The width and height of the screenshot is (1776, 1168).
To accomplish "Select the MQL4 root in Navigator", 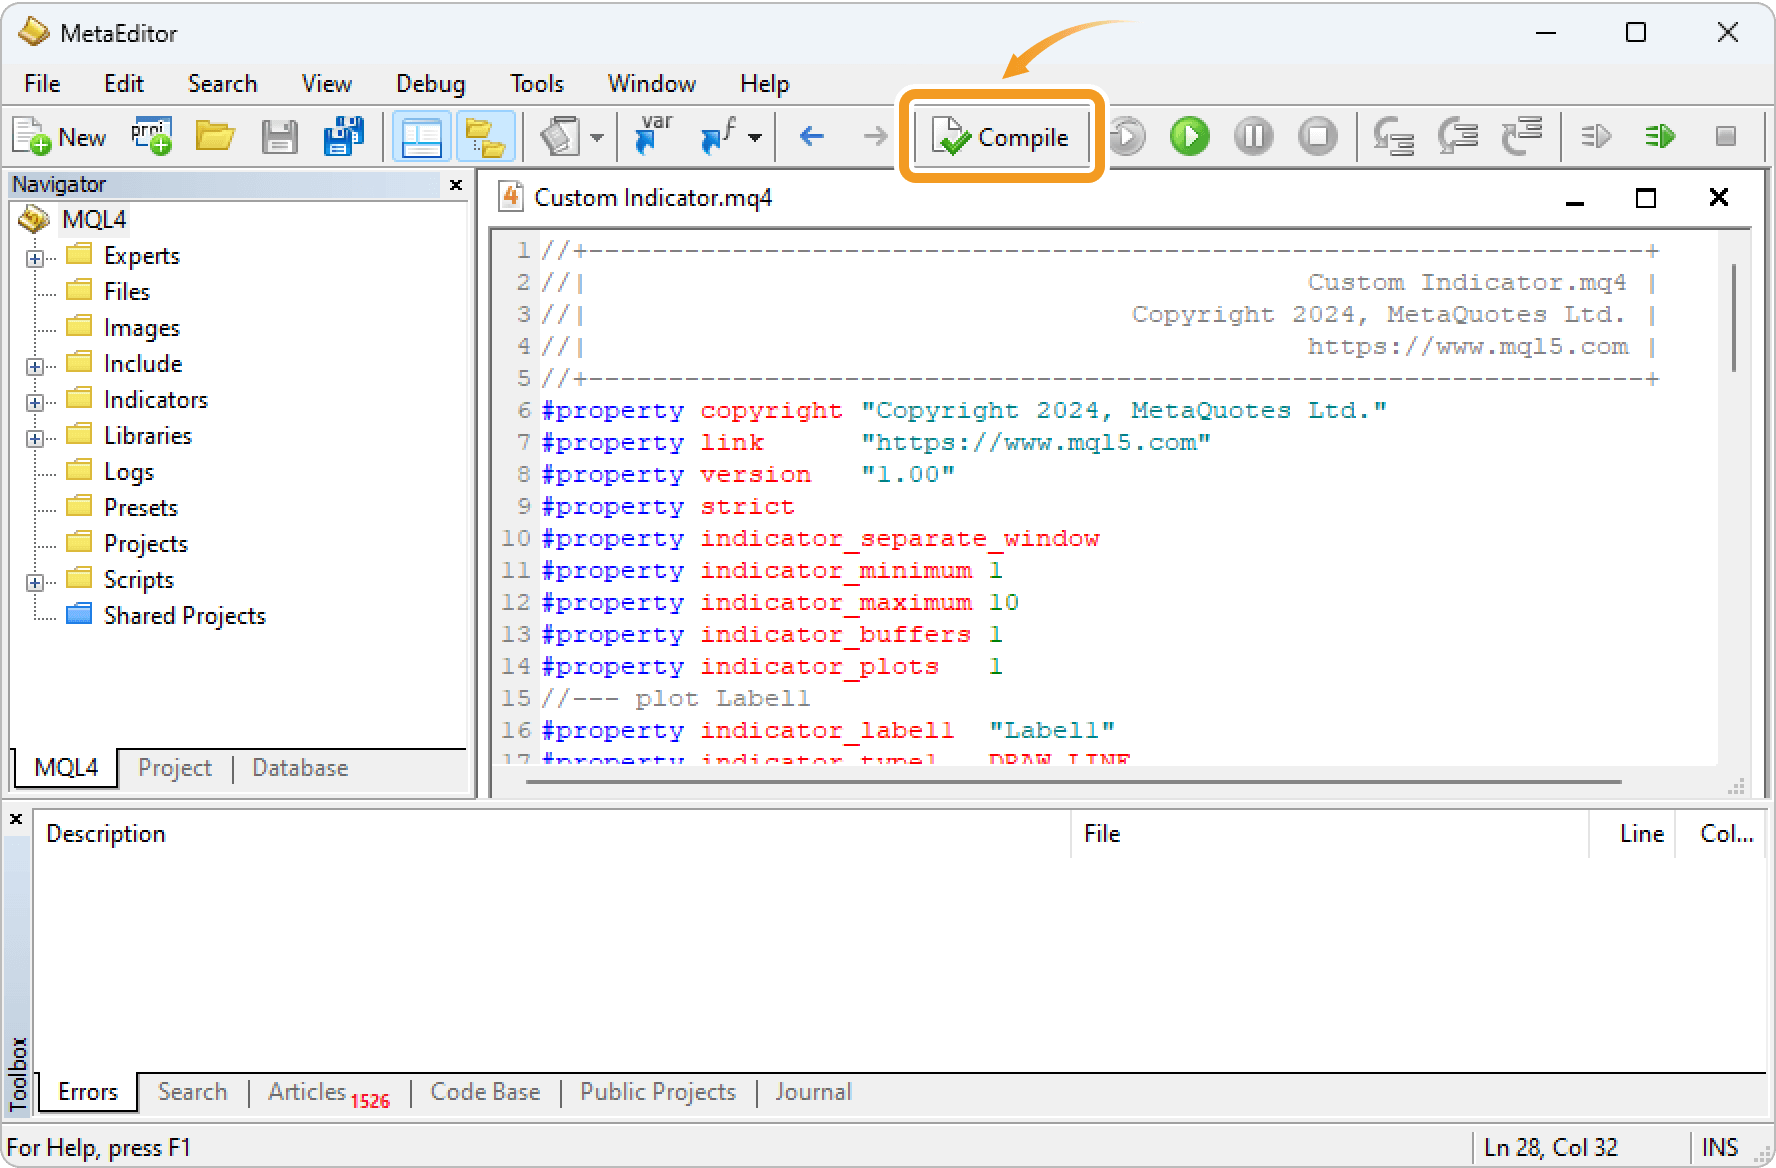I will 94,219.
